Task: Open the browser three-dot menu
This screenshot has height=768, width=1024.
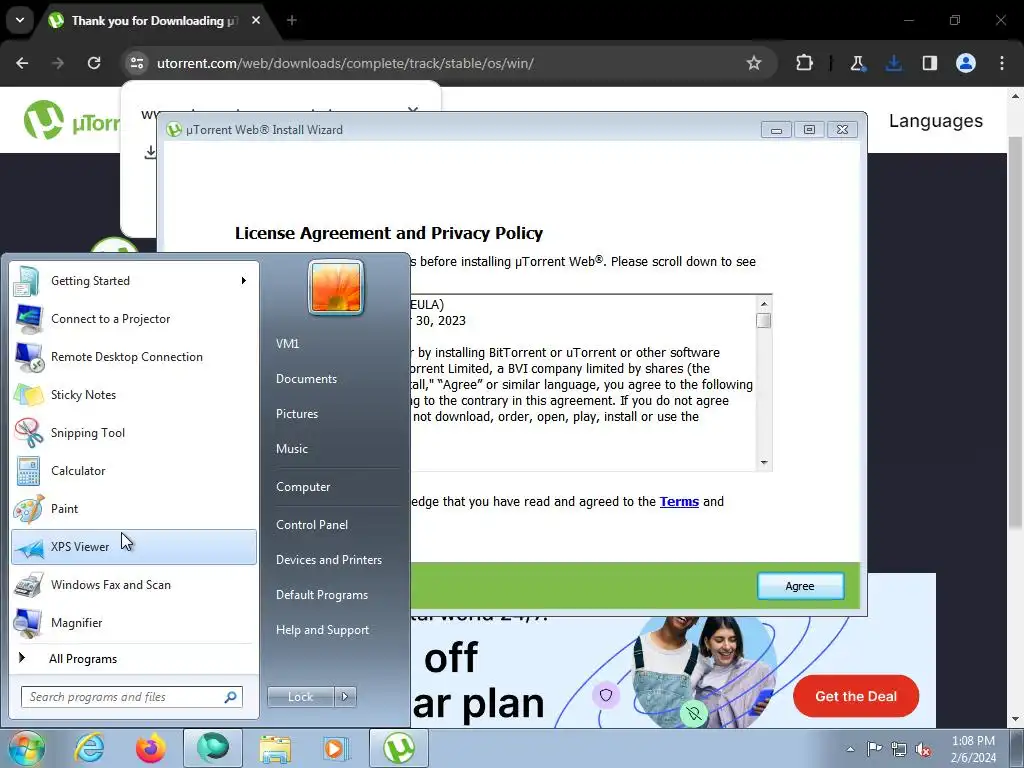Action: (1002, 63)
